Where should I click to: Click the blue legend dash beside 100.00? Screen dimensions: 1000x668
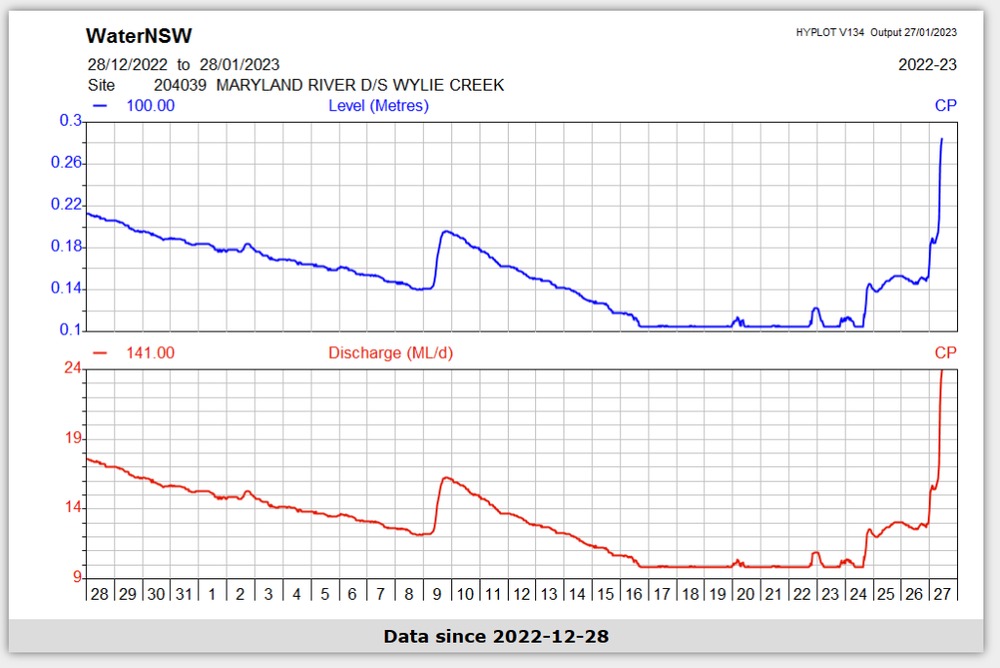99,105
